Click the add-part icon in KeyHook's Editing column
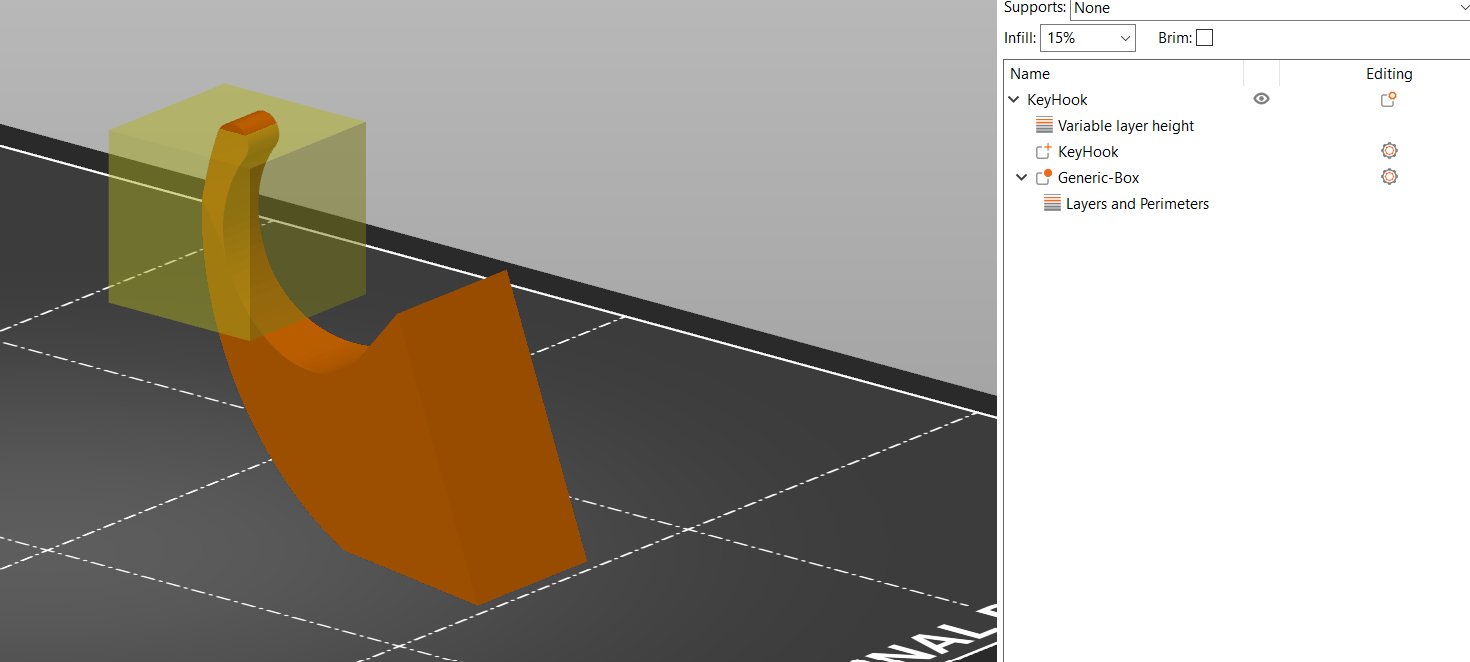The image size is (1470, 662). pos(1388,99)
